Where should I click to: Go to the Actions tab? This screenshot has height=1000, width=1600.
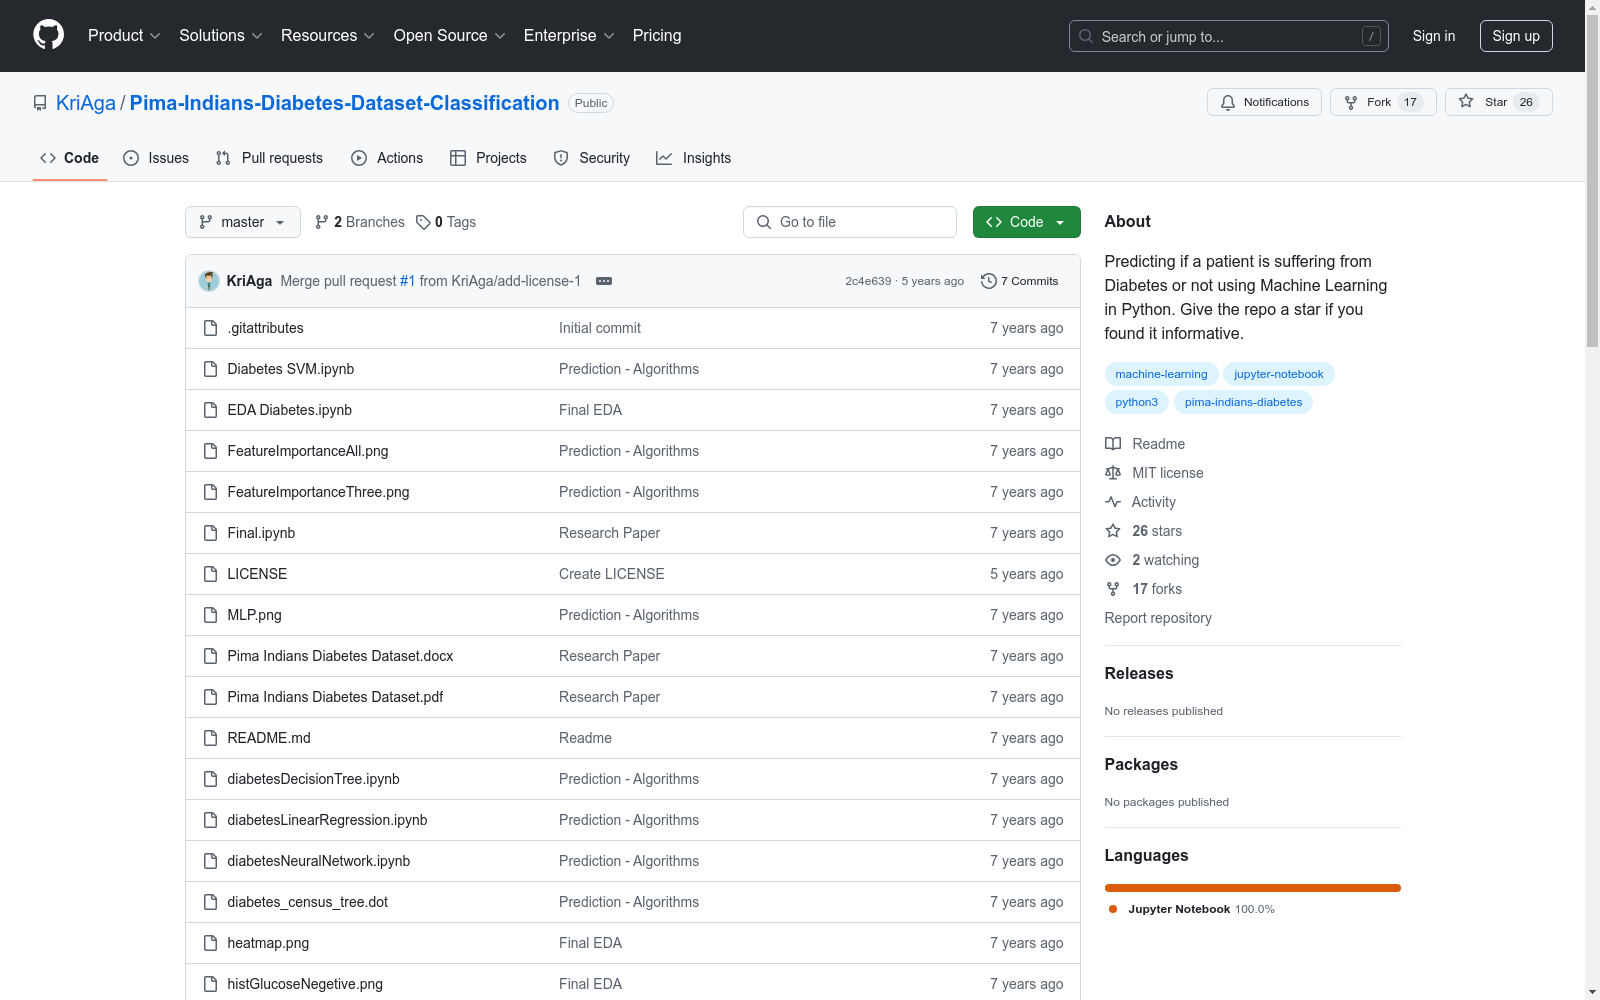387,158
